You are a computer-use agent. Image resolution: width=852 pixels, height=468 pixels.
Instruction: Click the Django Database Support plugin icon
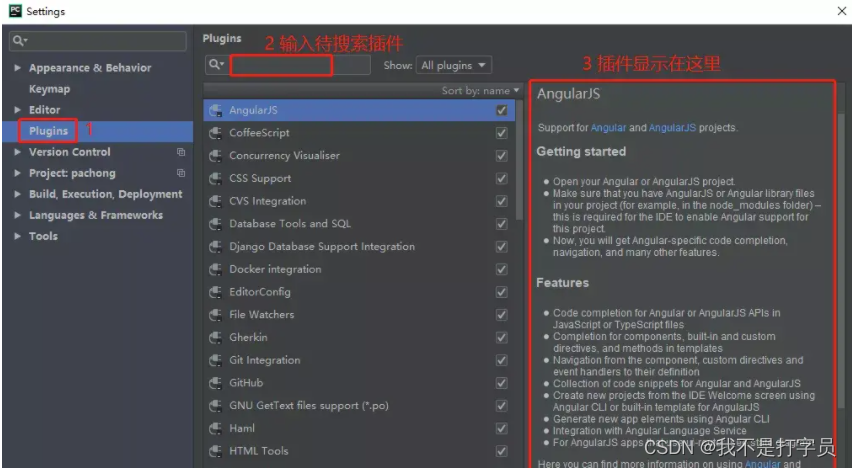pos(215,247)
